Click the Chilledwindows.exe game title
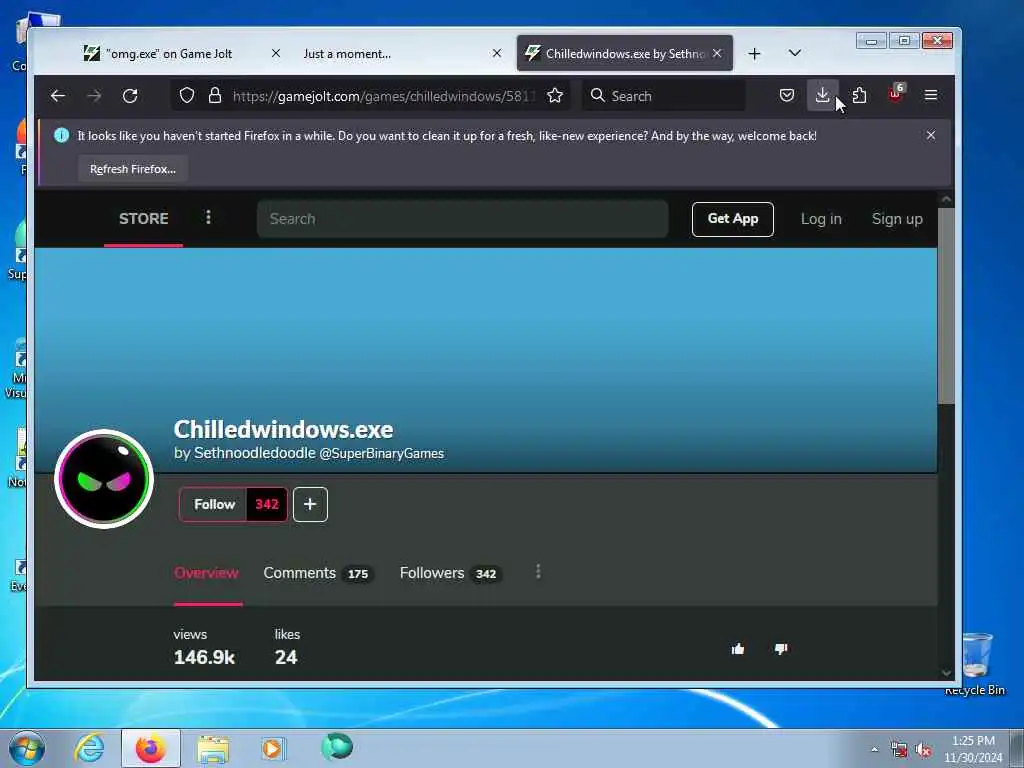Image resolution: width=1024 pixels, height=768 pixels. (283, 430)
